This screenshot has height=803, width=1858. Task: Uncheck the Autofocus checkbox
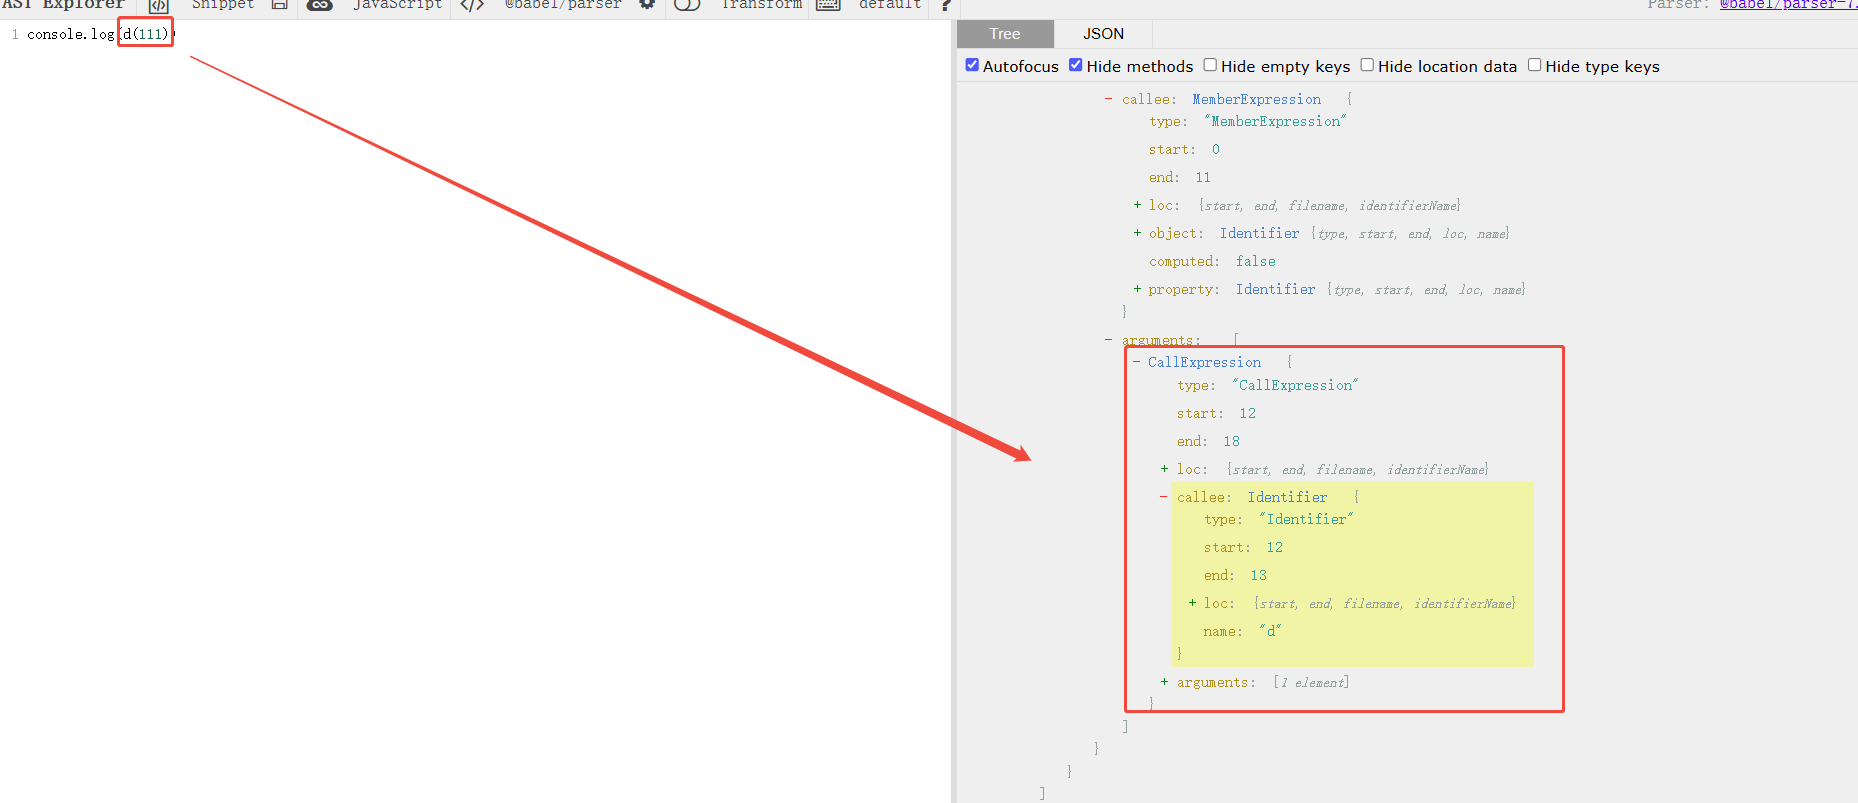click(x=972, y=65)
